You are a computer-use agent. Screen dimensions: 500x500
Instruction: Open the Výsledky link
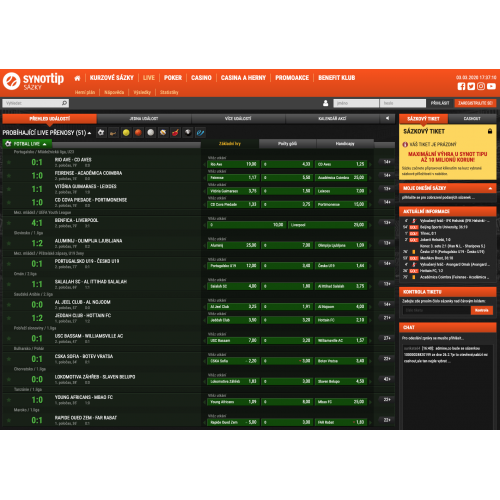click(142, 92)
